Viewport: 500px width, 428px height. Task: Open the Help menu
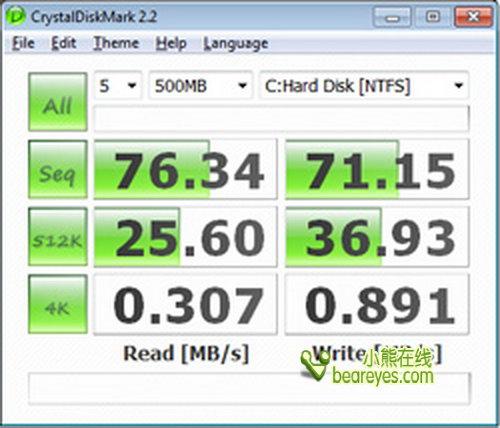click(x=171, y=43)
